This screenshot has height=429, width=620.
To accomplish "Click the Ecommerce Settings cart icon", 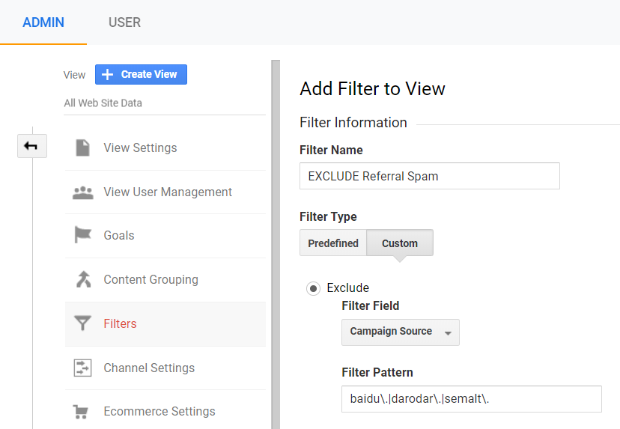I will [x=81, y=412].
